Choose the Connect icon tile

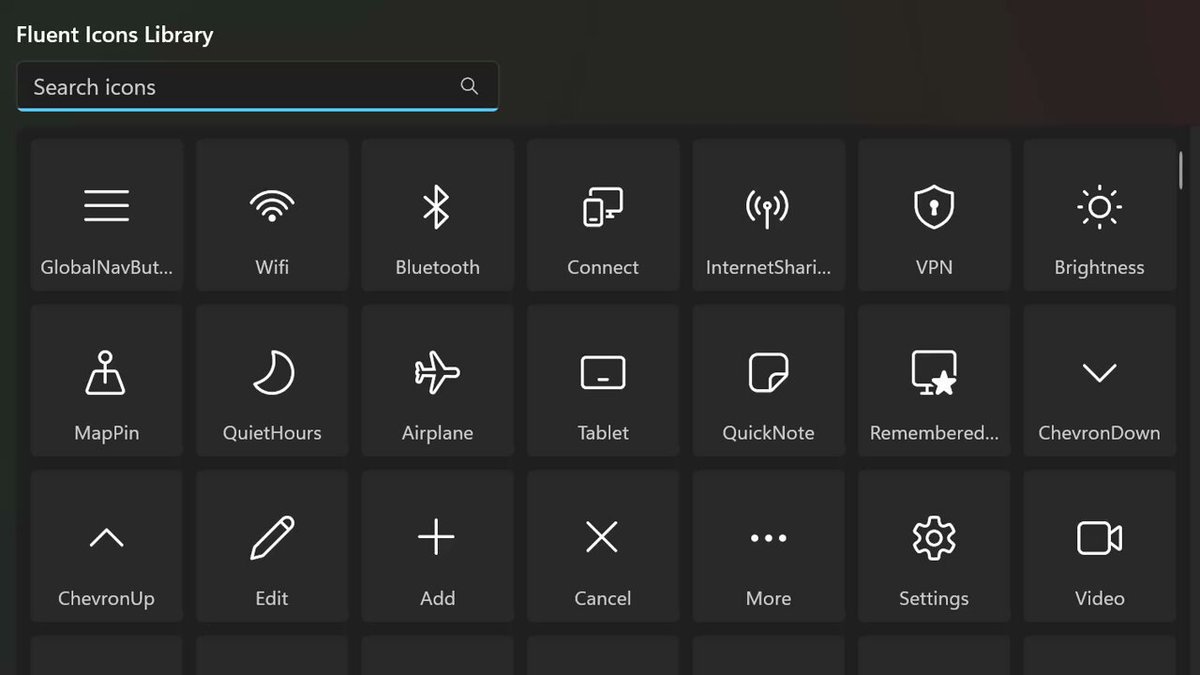coord(603,215)
